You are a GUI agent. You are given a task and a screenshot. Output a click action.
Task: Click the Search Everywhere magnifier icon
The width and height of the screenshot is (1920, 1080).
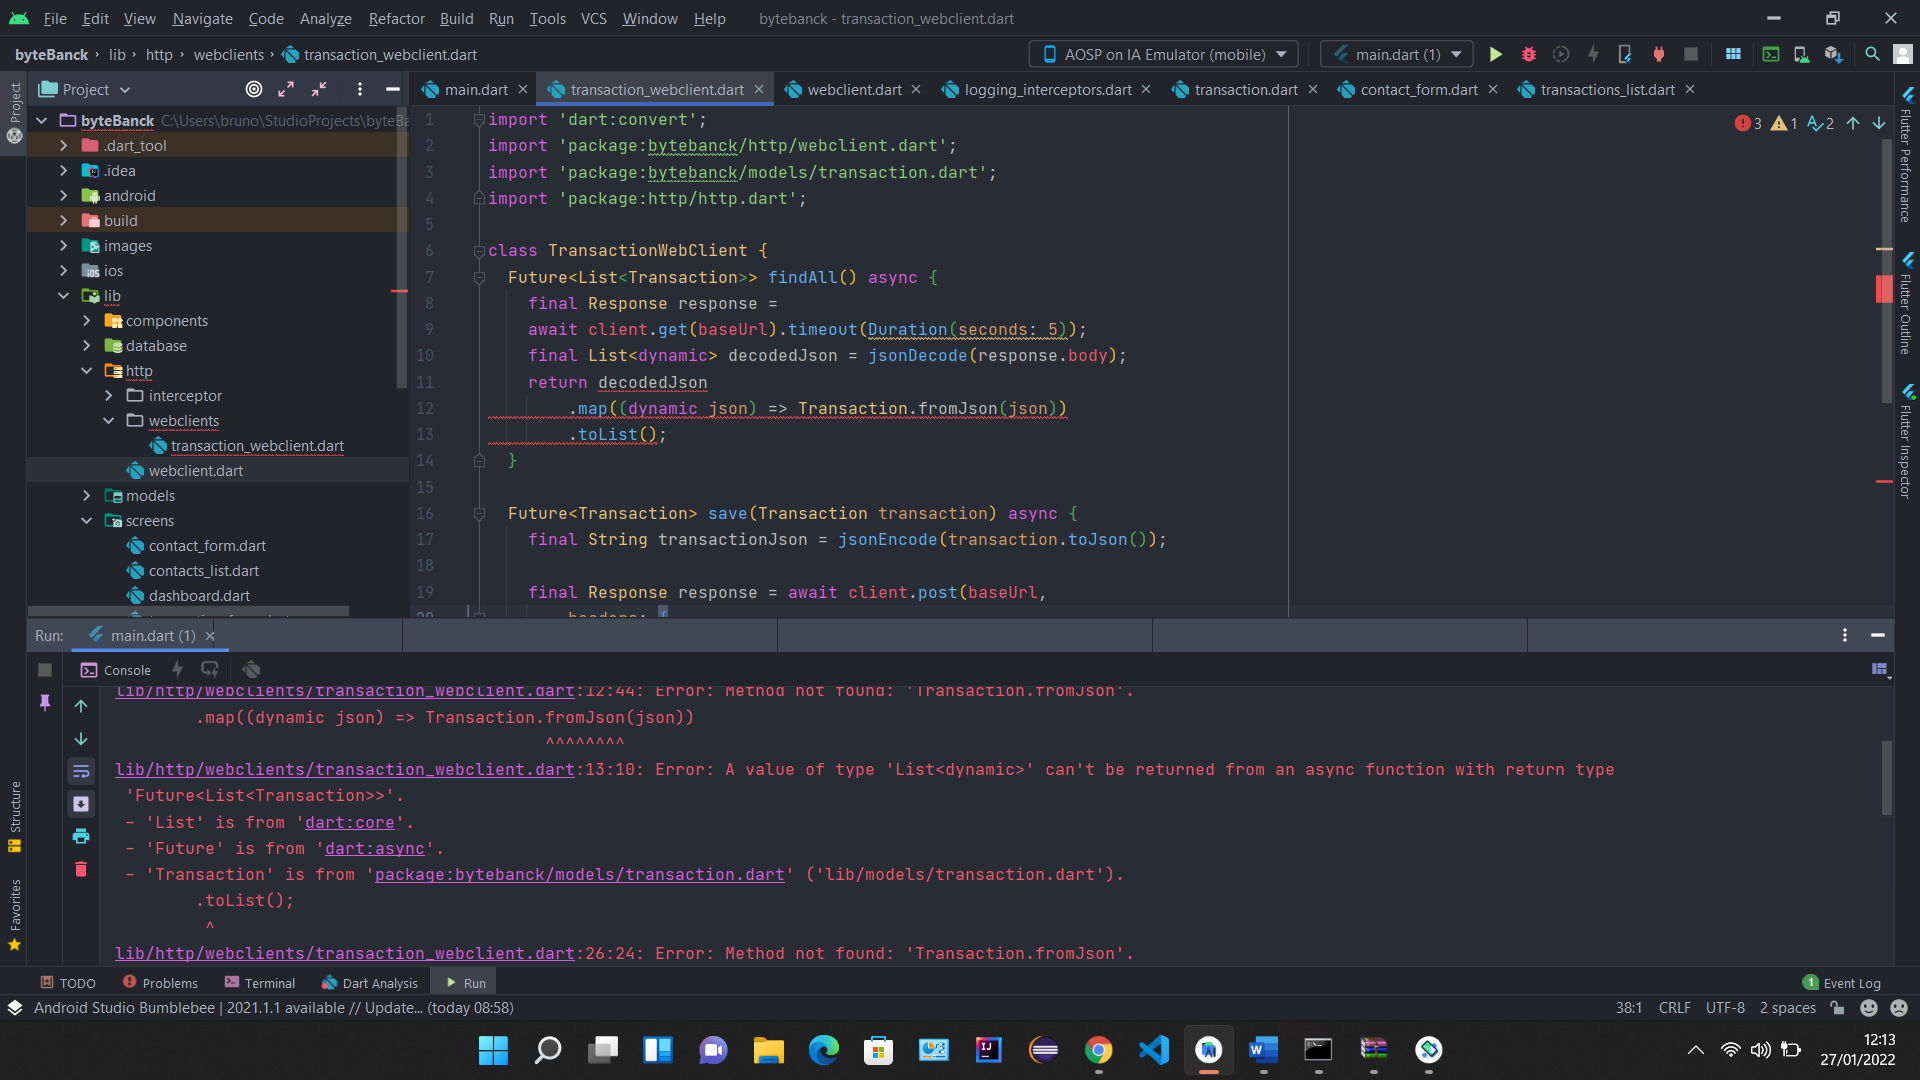click(1872, 54)
